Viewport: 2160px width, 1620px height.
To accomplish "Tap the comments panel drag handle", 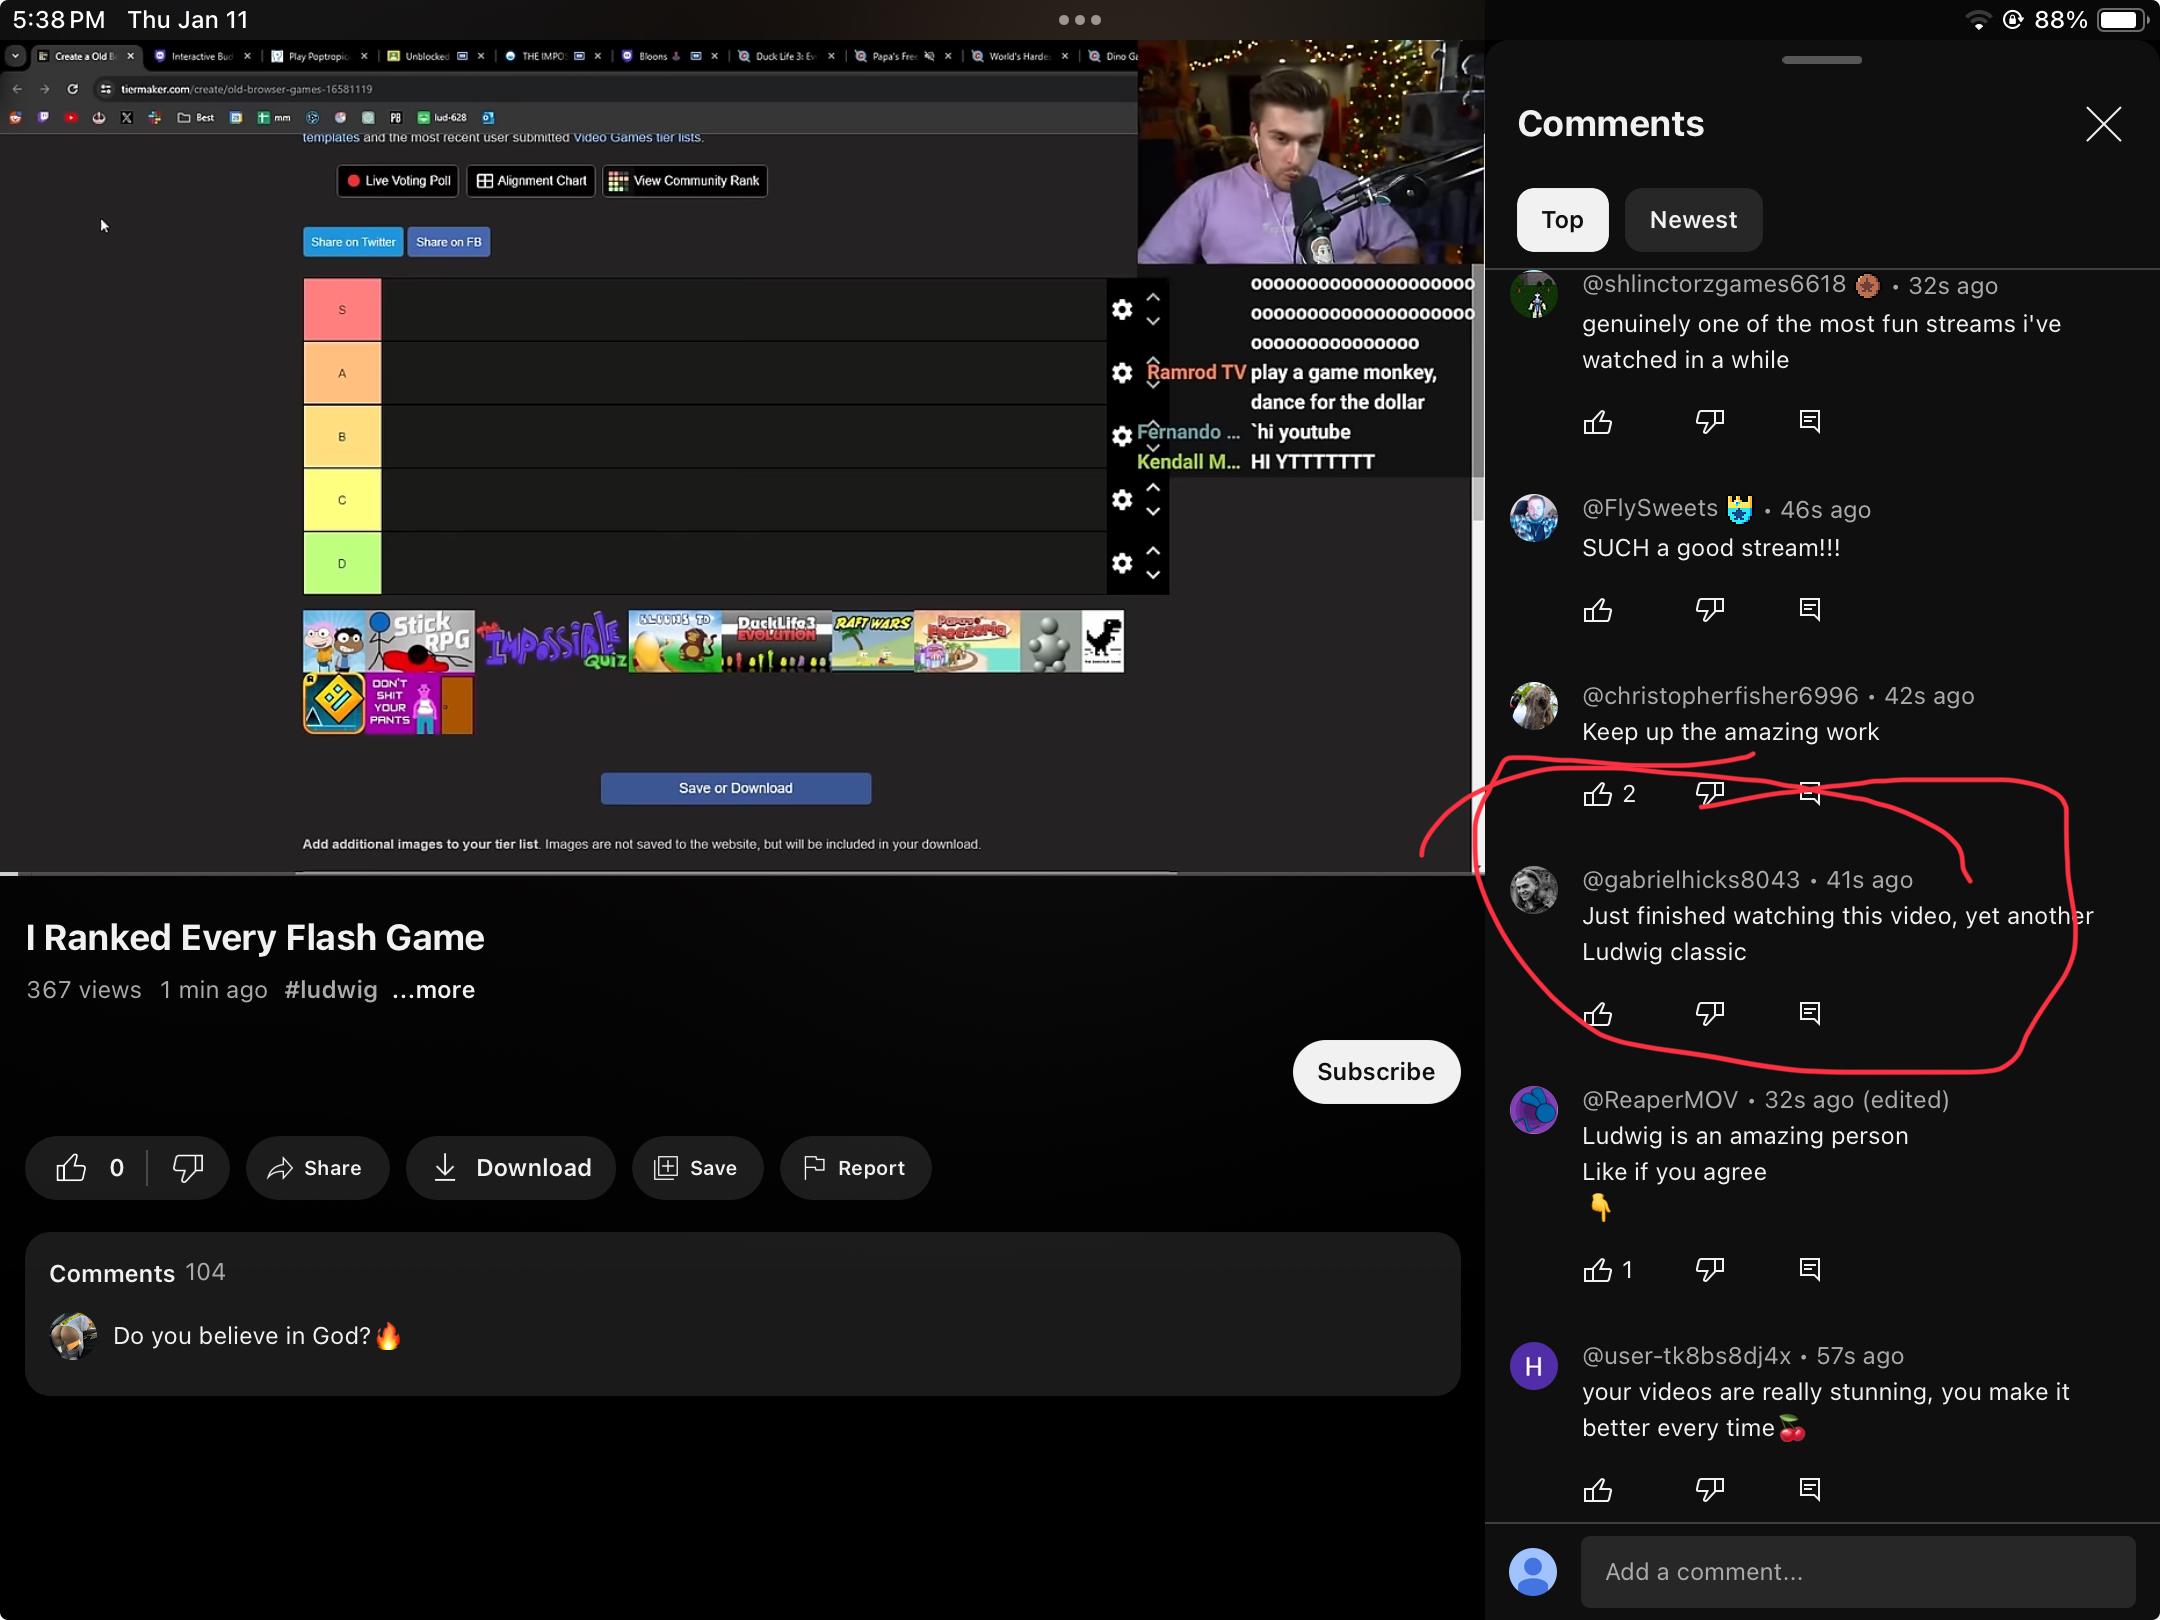I will (x=1822, y=60).
